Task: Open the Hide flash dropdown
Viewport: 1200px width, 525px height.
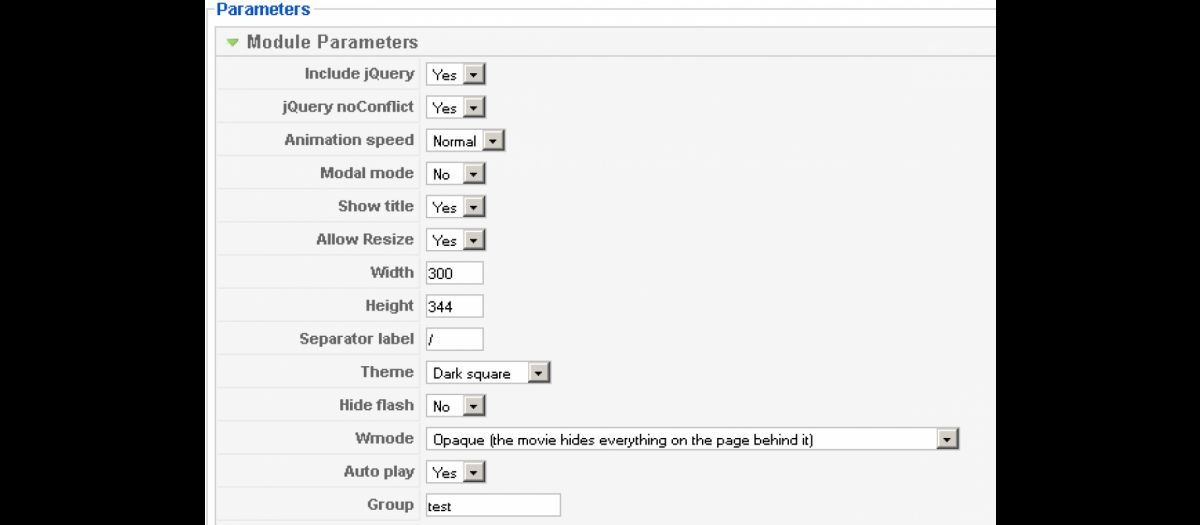Action: [x=455, y=406]
